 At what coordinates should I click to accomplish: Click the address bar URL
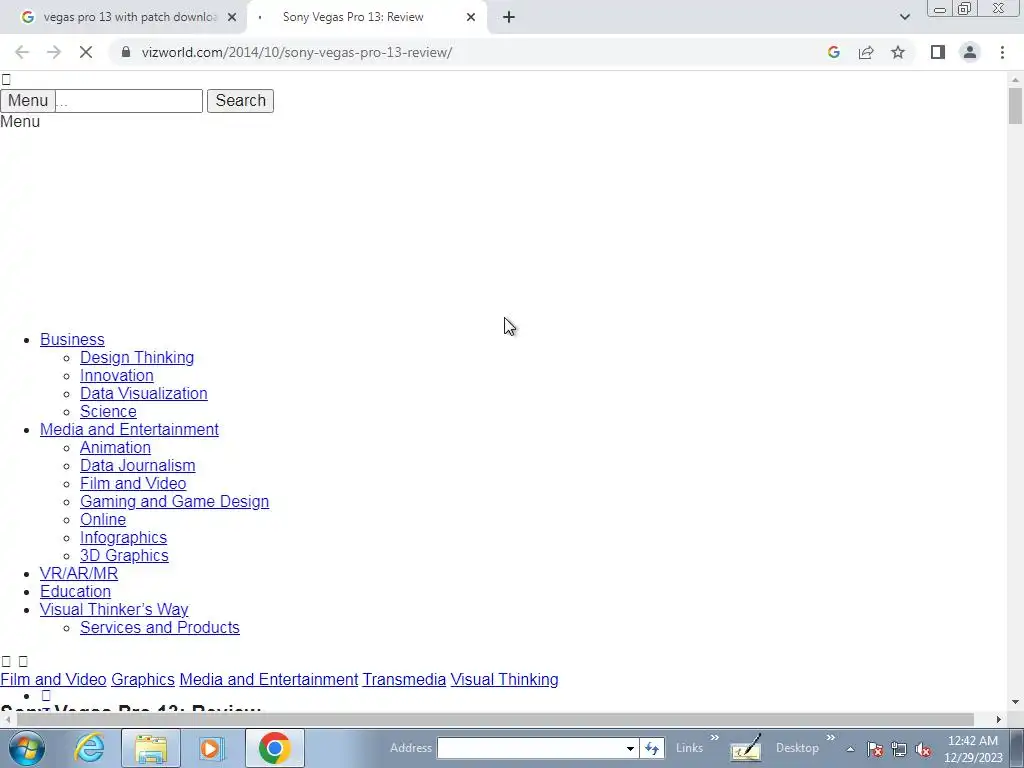296,52
